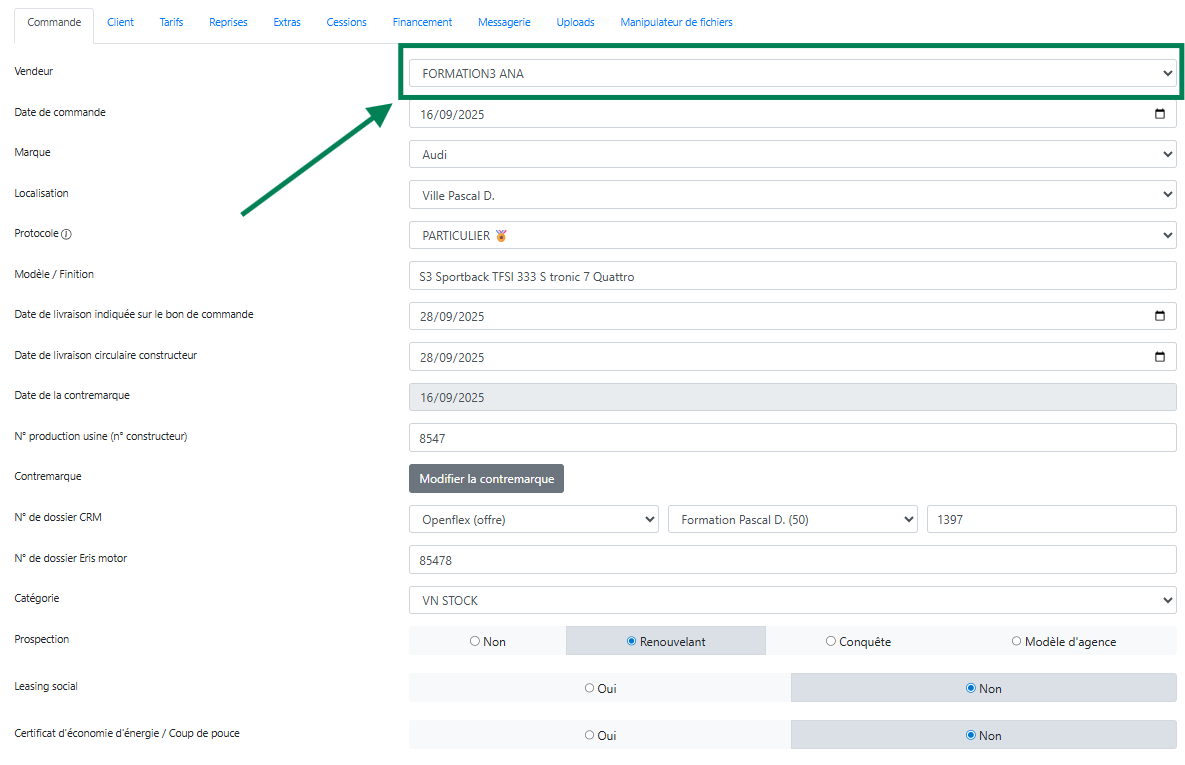Click the Modèle / Finition text field
The width and height of the screenshot is (1185, 765).
click(792, 276)
